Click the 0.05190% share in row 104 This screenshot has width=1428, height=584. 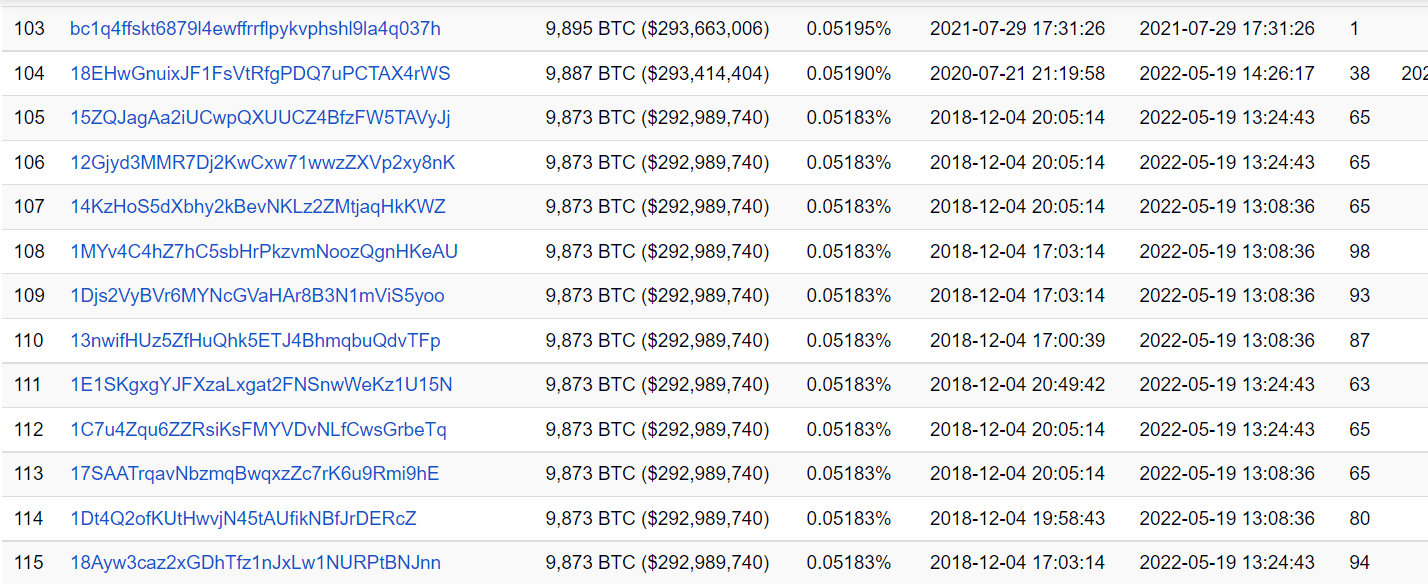pyautogui.click(x=848, y=73)
